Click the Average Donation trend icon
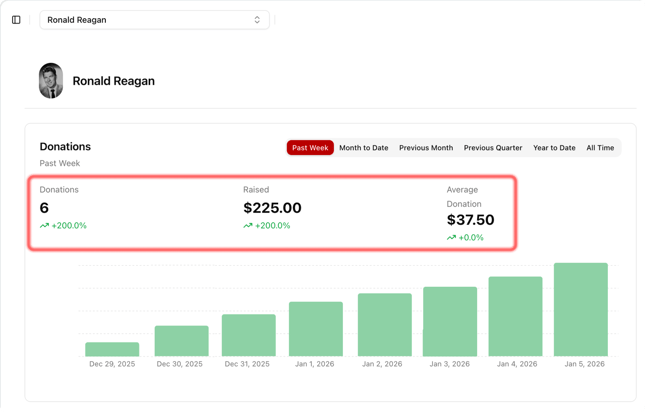Screen dimensions: 645x412 pyautogui.click(x=451, y=238)
